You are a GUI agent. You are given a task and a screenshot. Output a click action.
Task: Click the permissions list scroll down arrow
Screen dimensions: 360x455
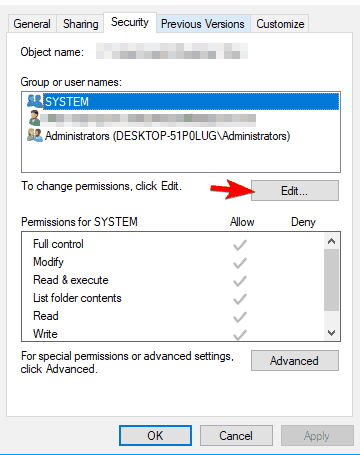pos(331,332)
